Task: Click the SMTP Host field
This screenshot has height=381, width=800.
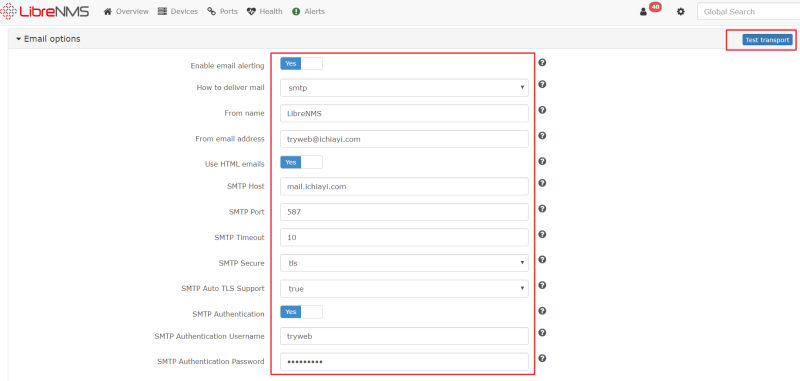Action: pos(404,186)
